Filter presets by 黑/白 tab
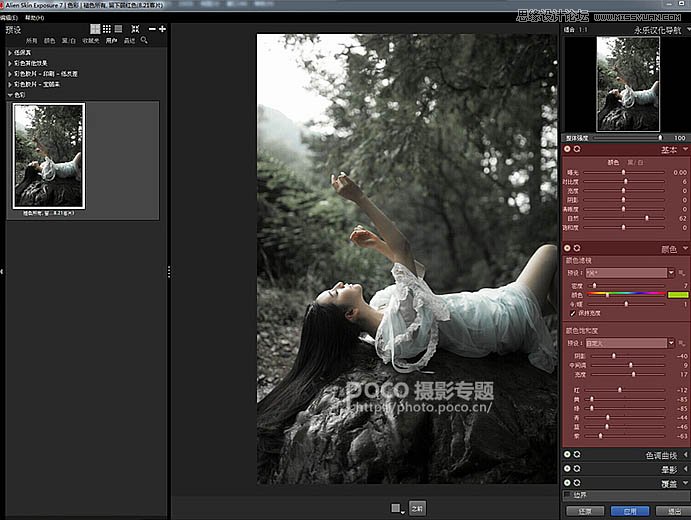 [69, 41]
